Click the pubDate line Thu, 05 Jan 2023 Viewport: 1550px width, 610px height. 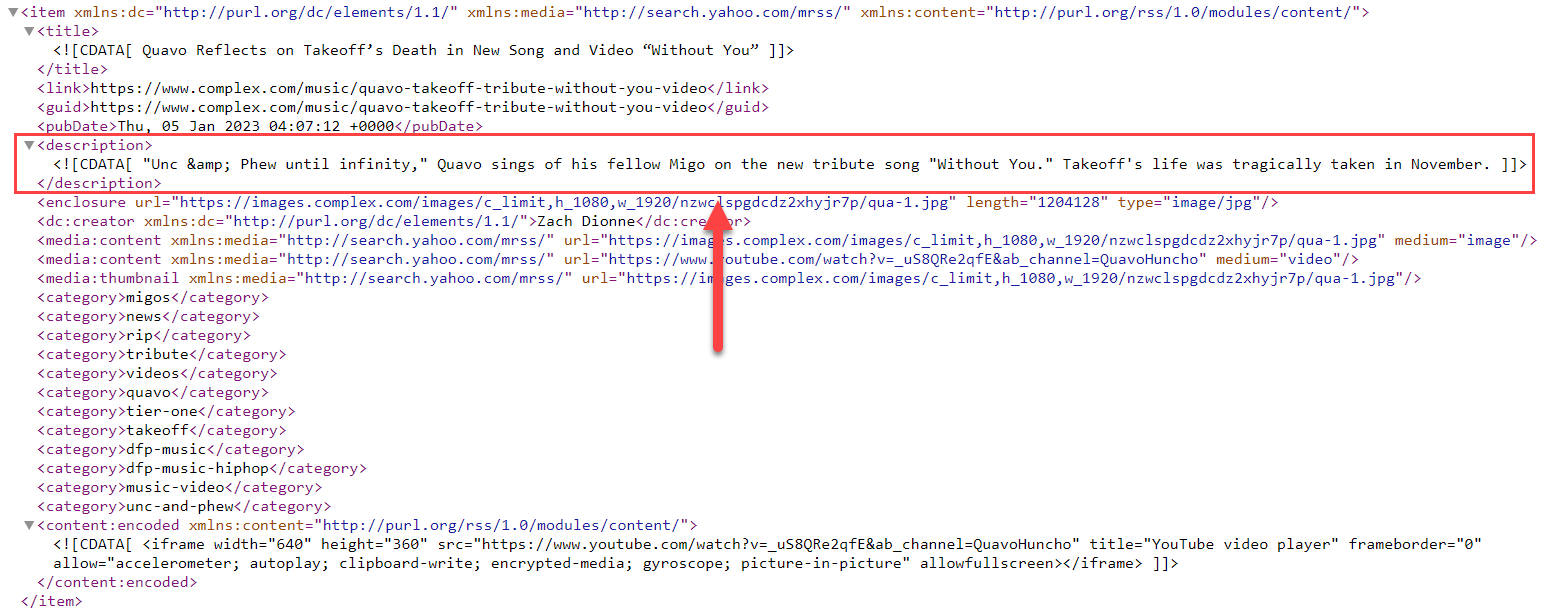click(260, 127)
